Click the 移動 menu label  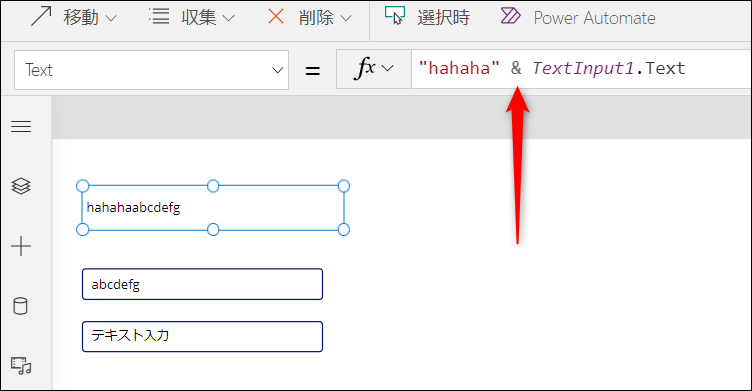point(82,18)
